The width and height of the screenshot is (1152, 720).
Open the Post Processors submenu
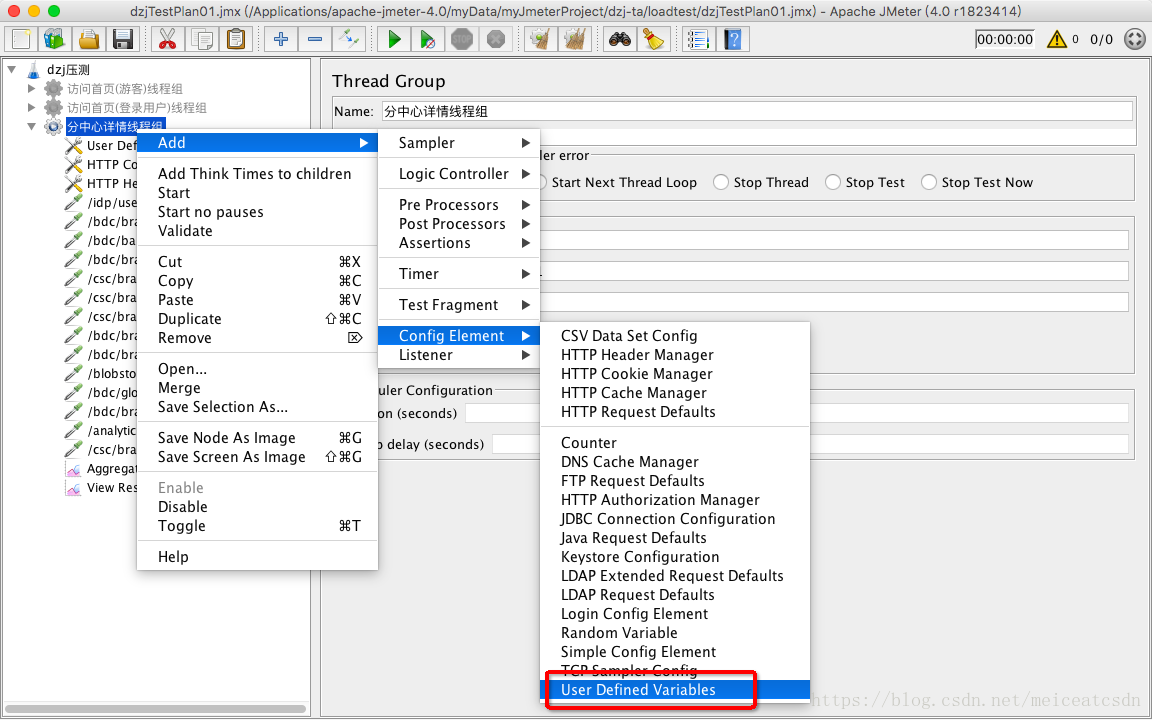pyautogui.click(x=459, y=223)
